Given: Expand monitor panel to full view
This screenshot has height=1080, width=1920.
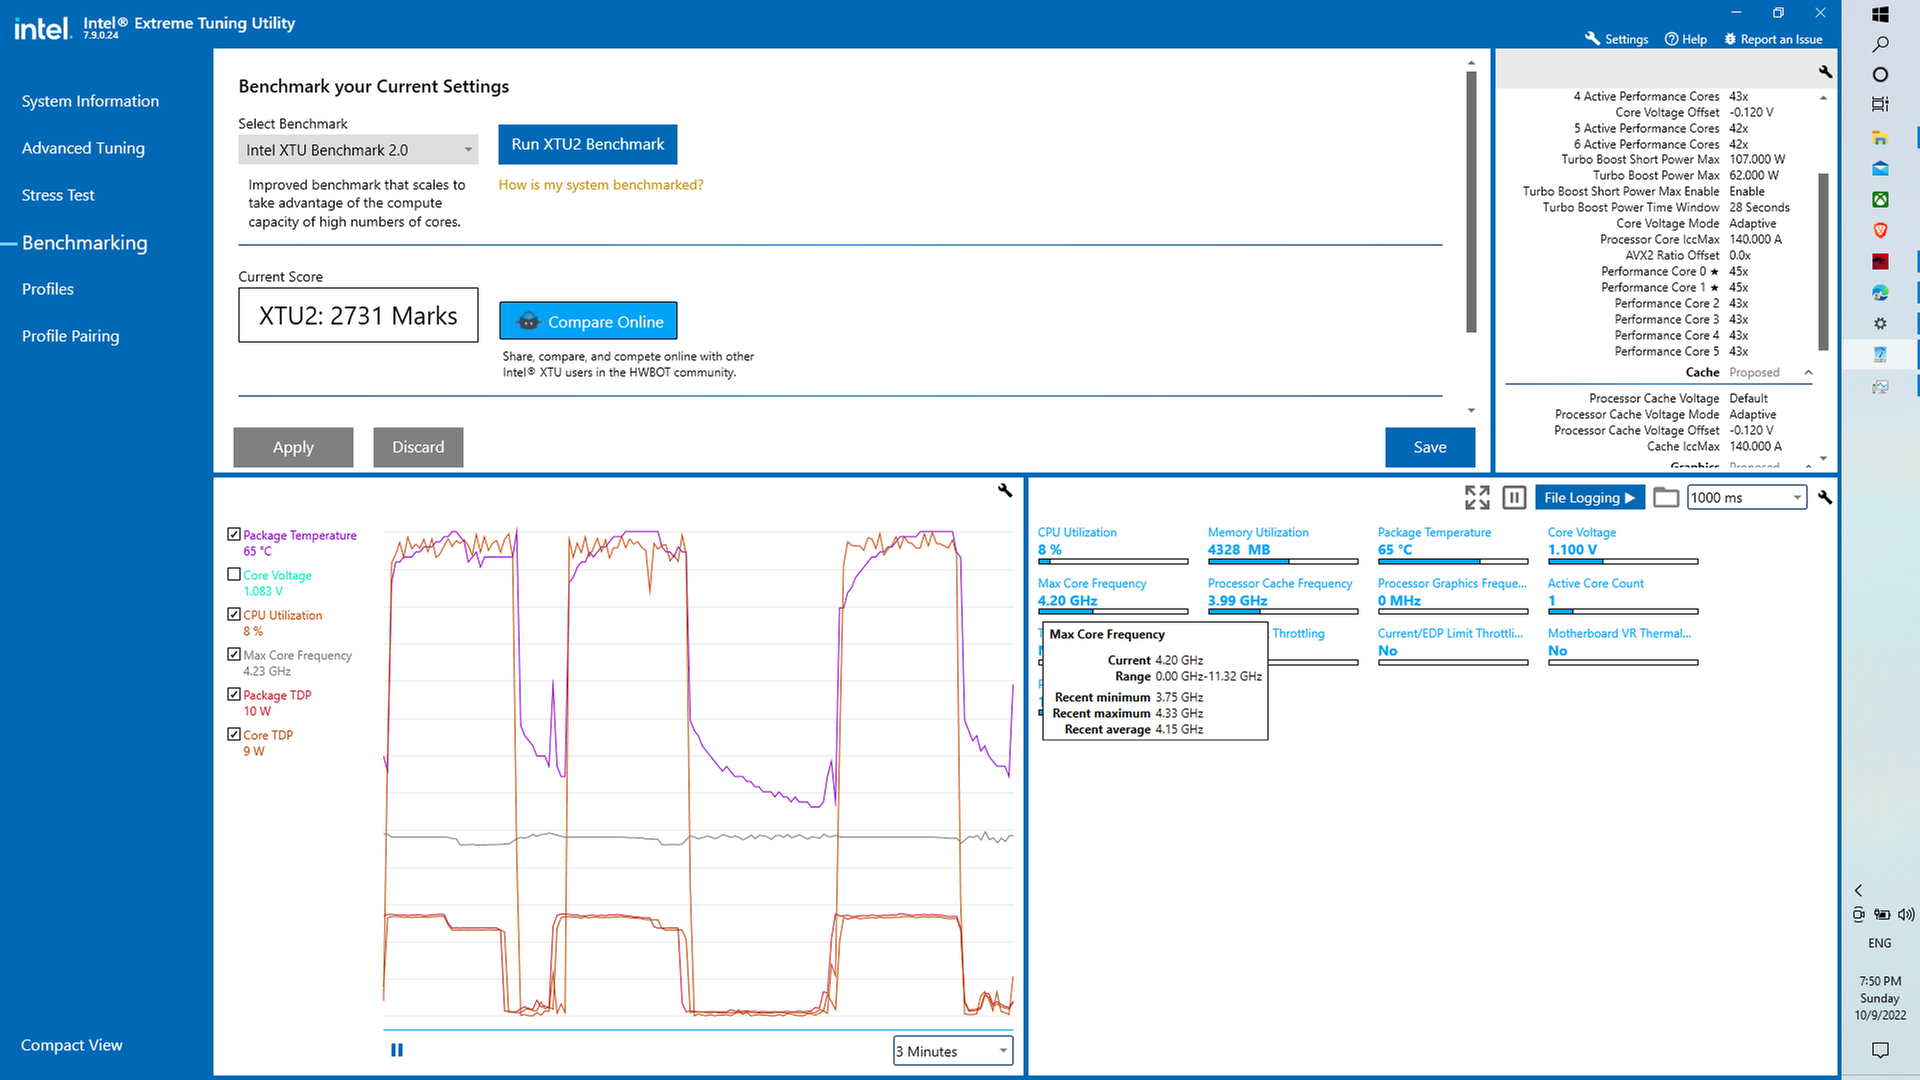Looking at the screenshot, I should pyautogui.click(x=1477, y=497).
